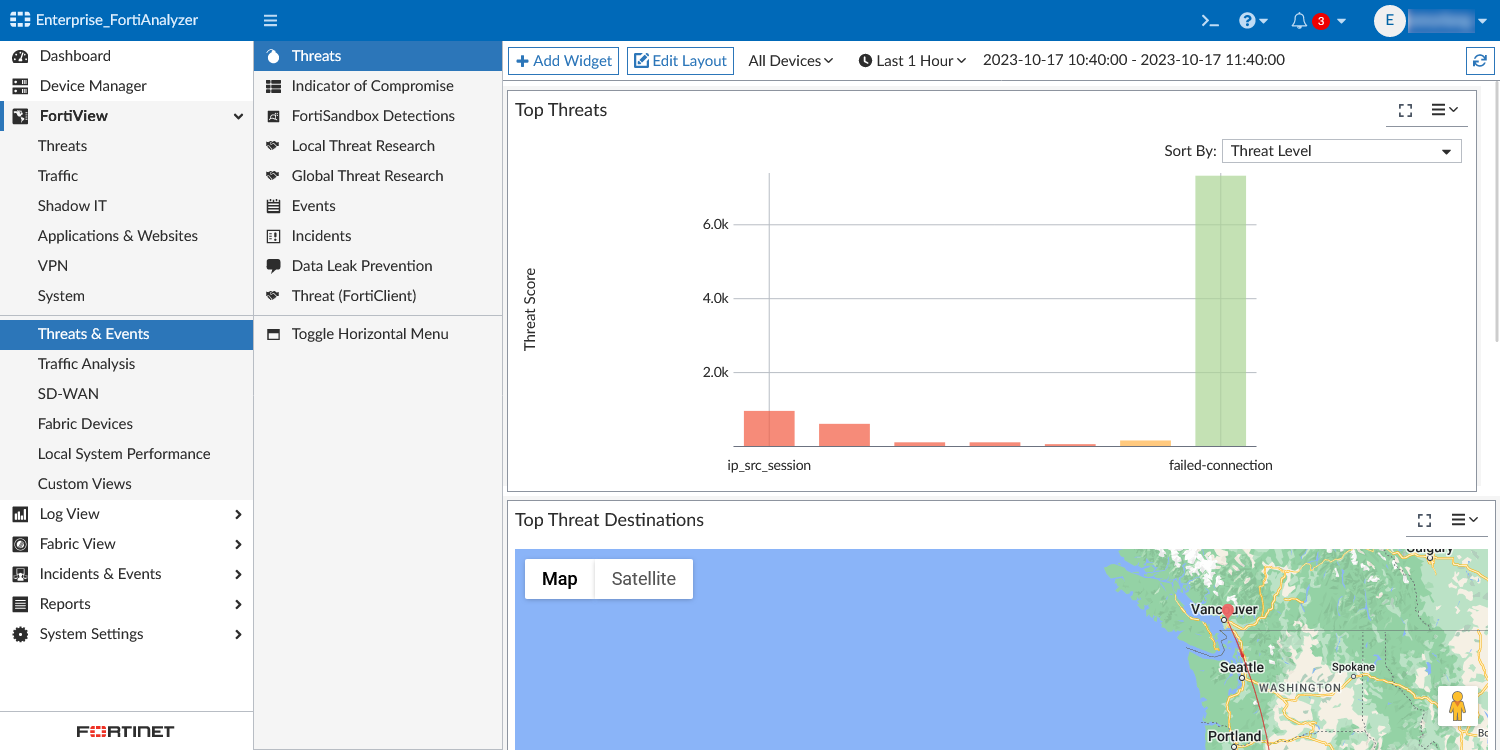Click the Device Manager icon

tap(20, 86)
